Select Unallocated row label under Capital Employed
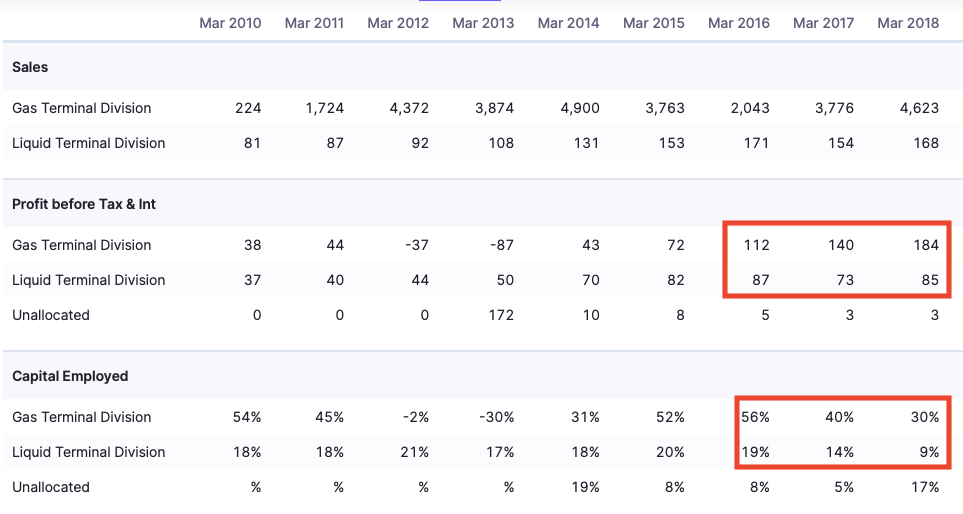 coord(51,487)
